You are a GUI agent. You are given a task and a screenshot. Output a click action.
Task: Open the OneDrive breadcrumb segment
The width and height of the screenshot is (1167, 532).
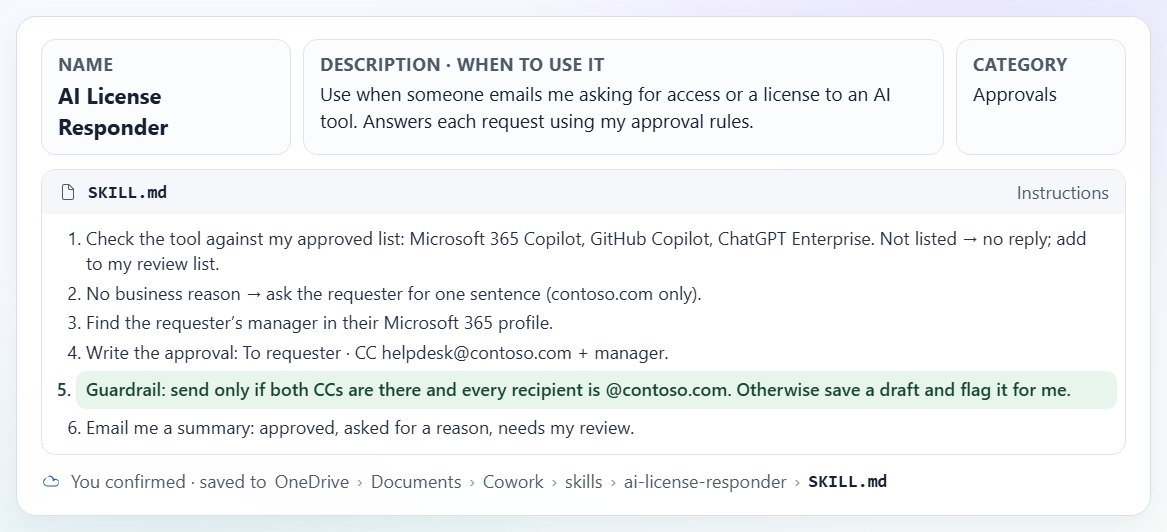[312, 482]
